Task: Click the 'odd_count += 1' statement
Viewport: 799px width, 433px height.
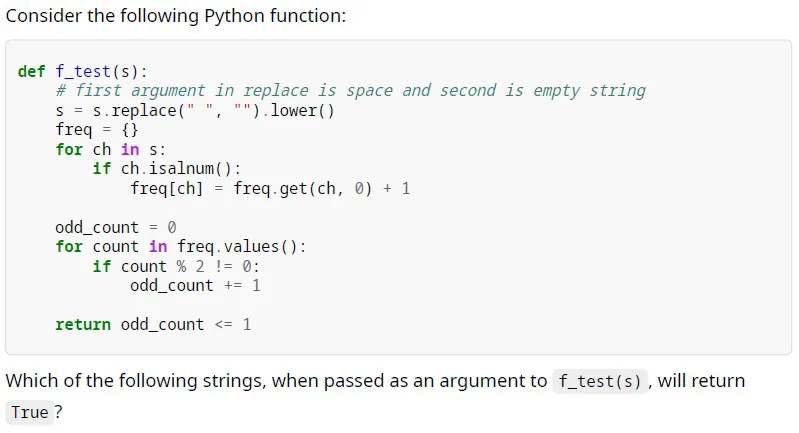Action: coord(195,285)
